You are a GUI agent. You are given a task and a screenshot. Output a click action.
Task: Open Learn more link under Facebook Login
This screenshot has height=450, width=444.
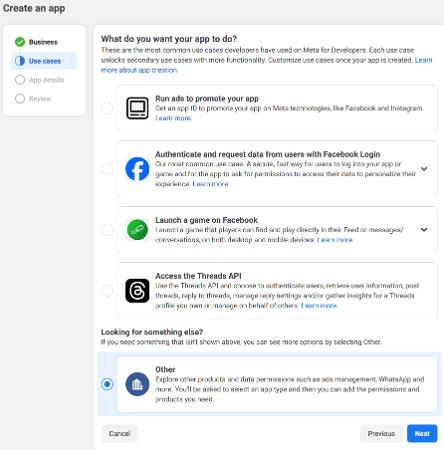tap(211, 184)
